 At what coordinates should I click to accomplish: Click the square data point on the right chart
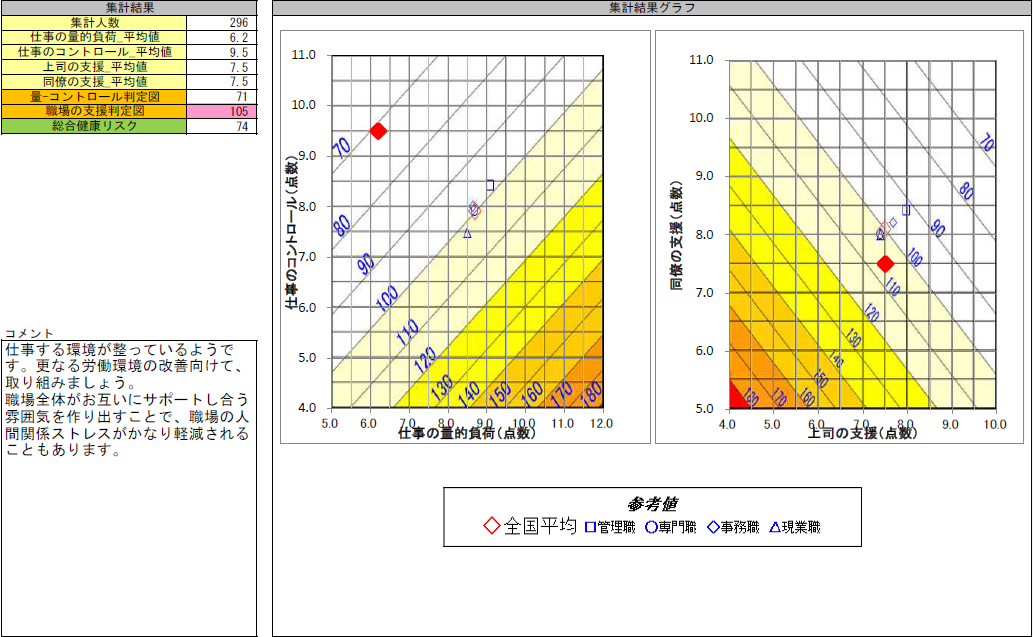point(905,210)
